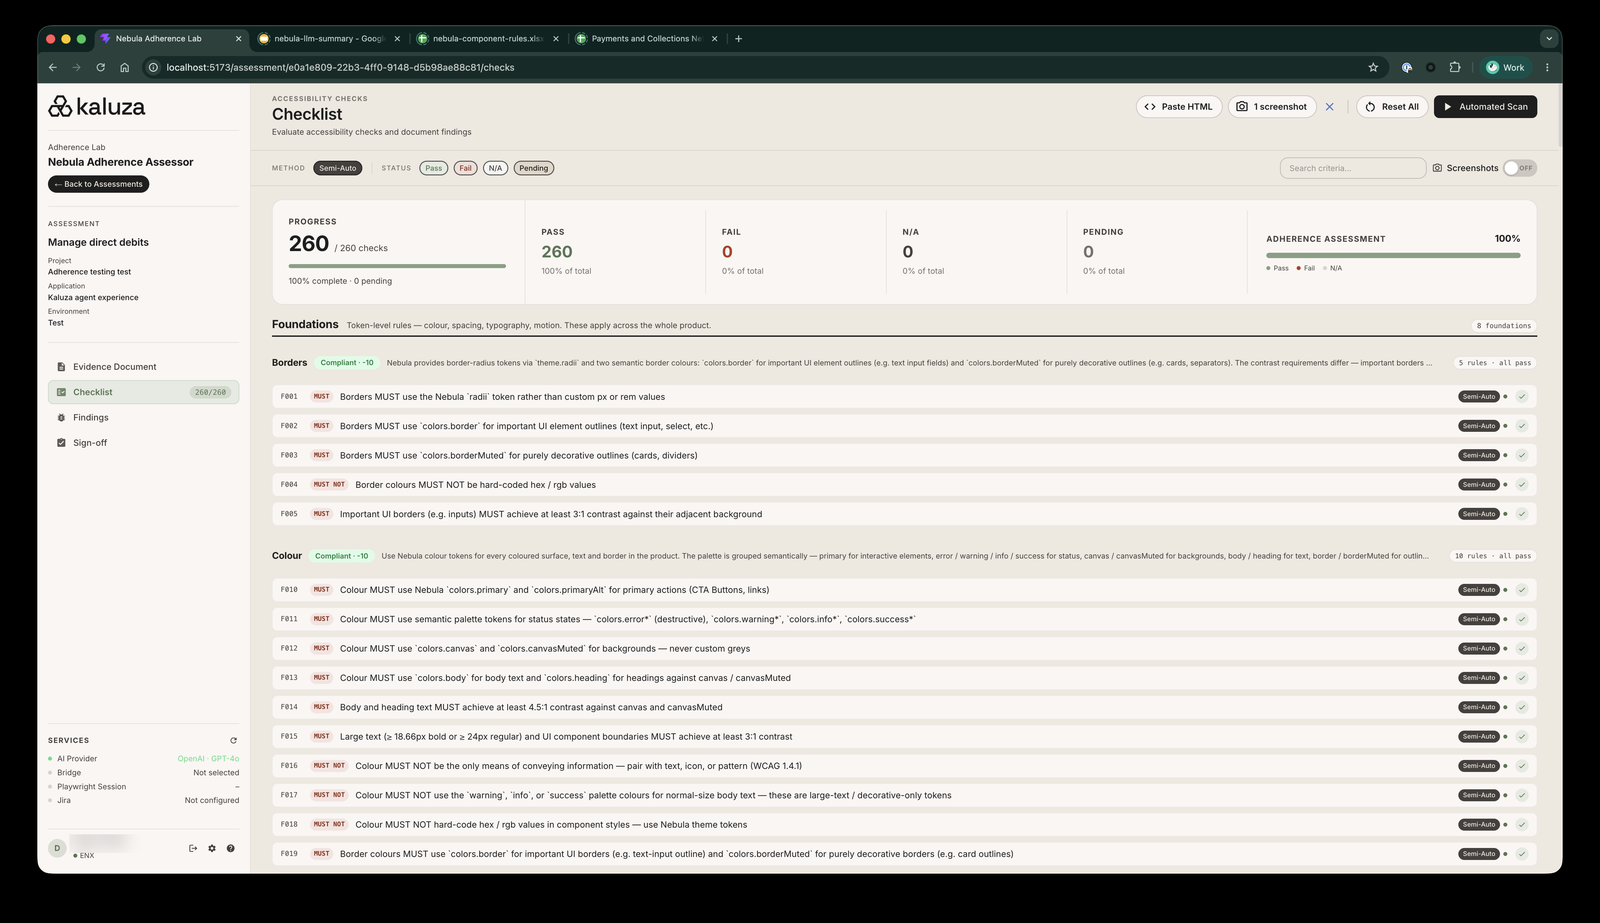Toggle the pass checkmark for rule F005
Viewport: 1600px width, 923px height.
[1522, 514]
